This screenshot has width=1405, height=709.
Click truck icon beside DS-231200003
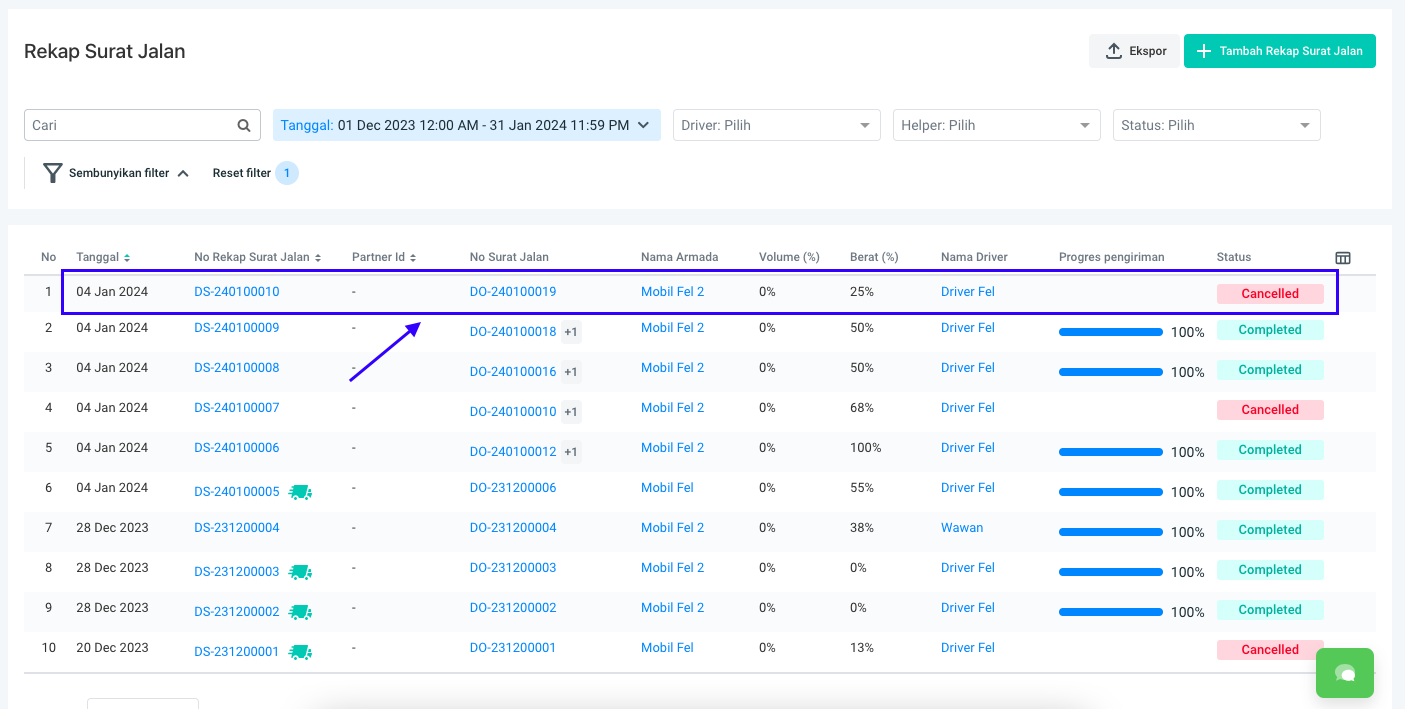(x=300, y=572)
